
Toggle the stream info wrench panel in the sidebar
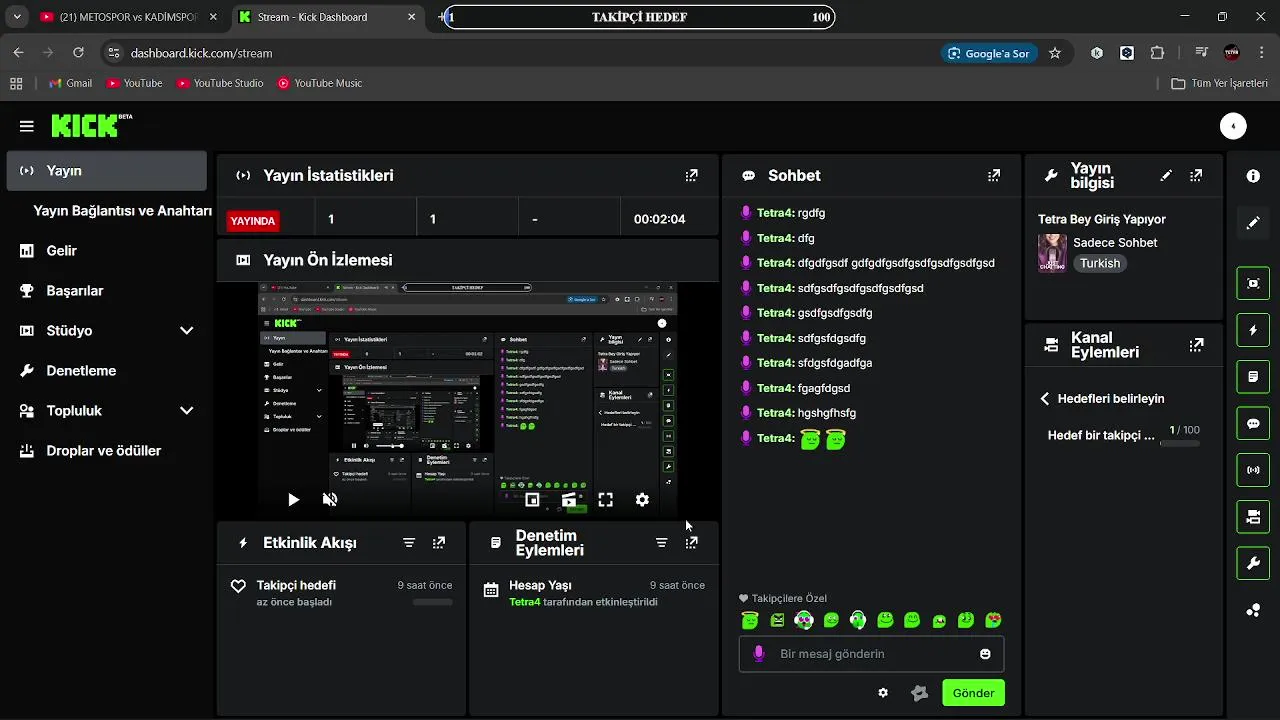pos(1253,563)
